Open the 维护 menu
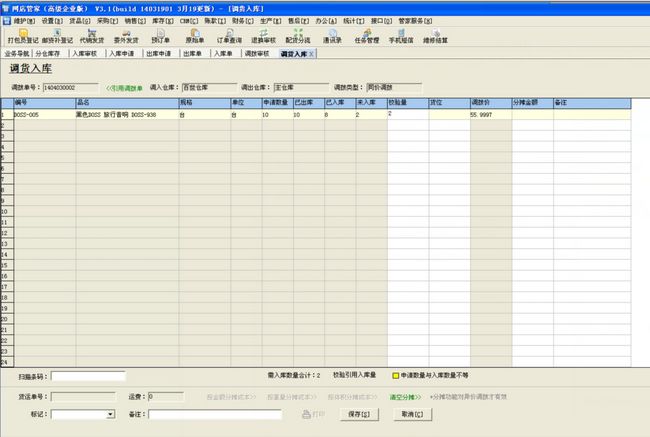Viewport: 650px width, 437px height. tap(24, 21)
